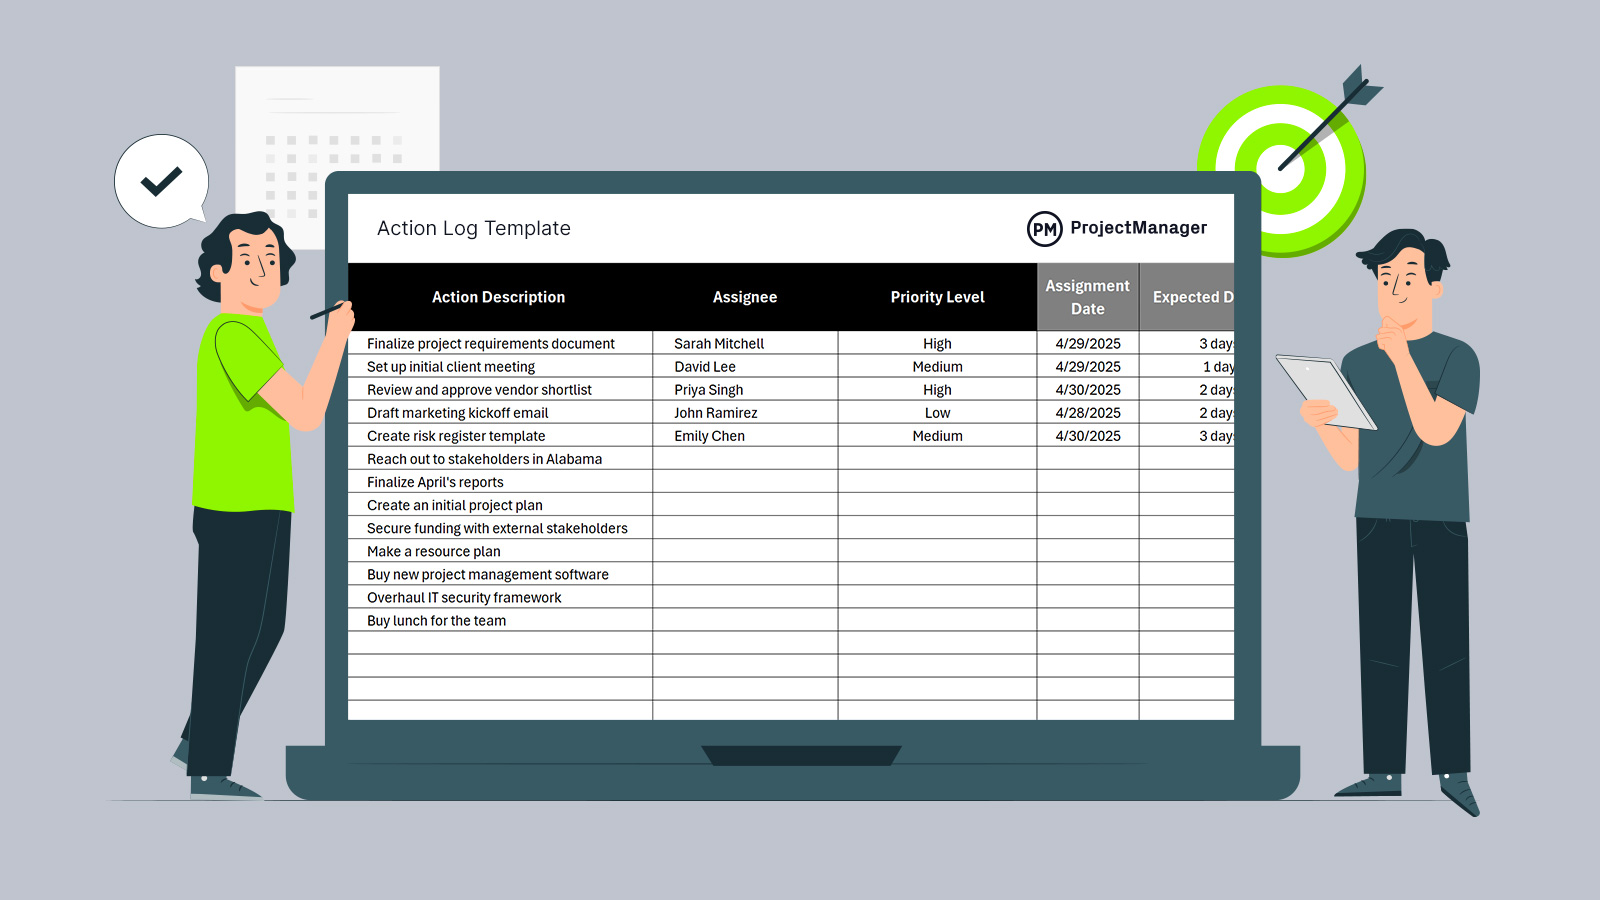This screenshot has height=900, width=1600.
Task: Click the green target bullseye icon
Action: (1280, 167)
